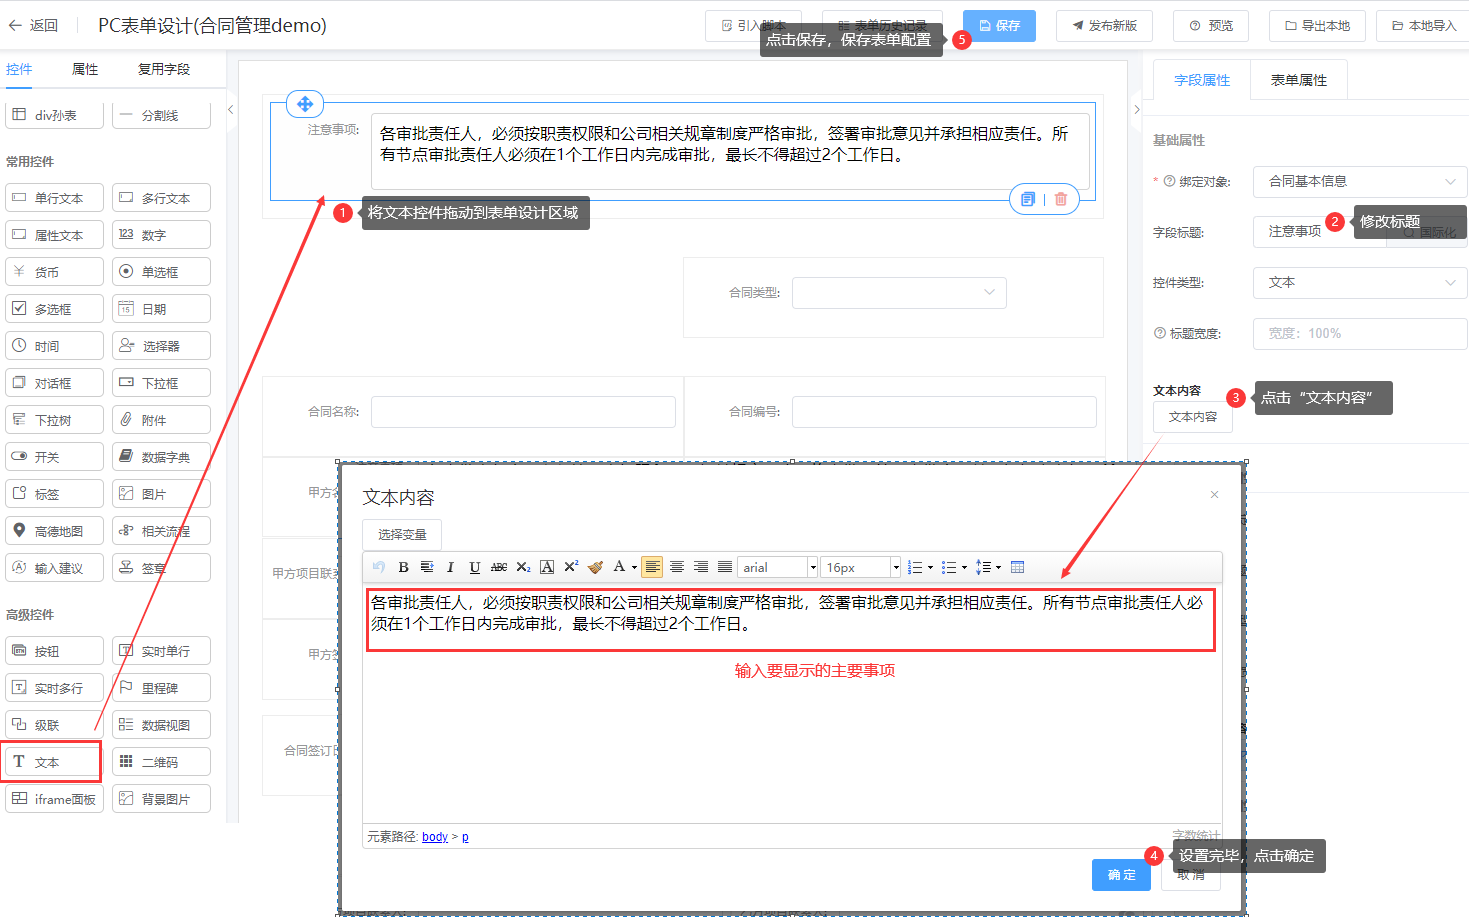Toggle center alignment in the editor toolbar
Viewport: 1469px width, 917px height.
[x=677, y=567]
